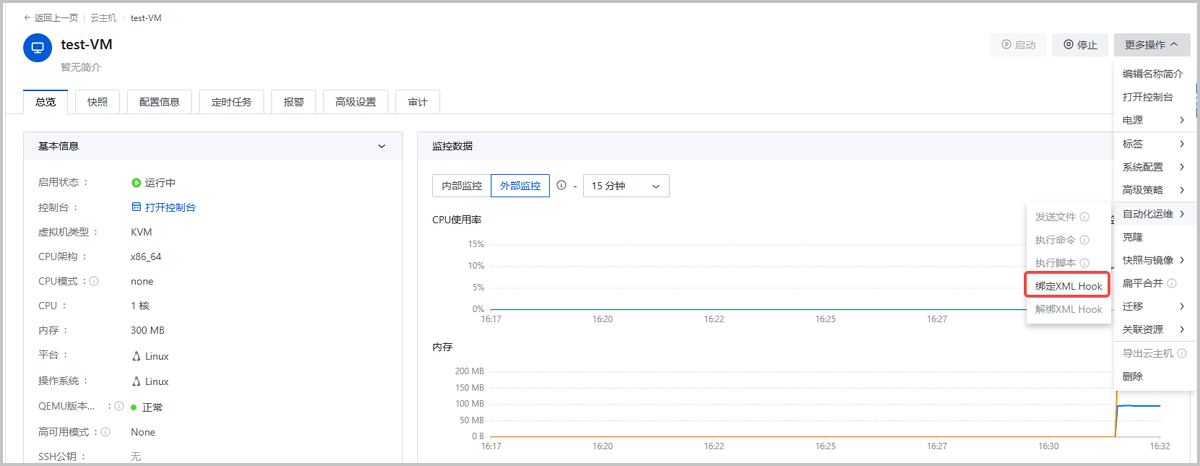
Task: Click info icon beside 发送文件 option
Action: [1084, 217]
